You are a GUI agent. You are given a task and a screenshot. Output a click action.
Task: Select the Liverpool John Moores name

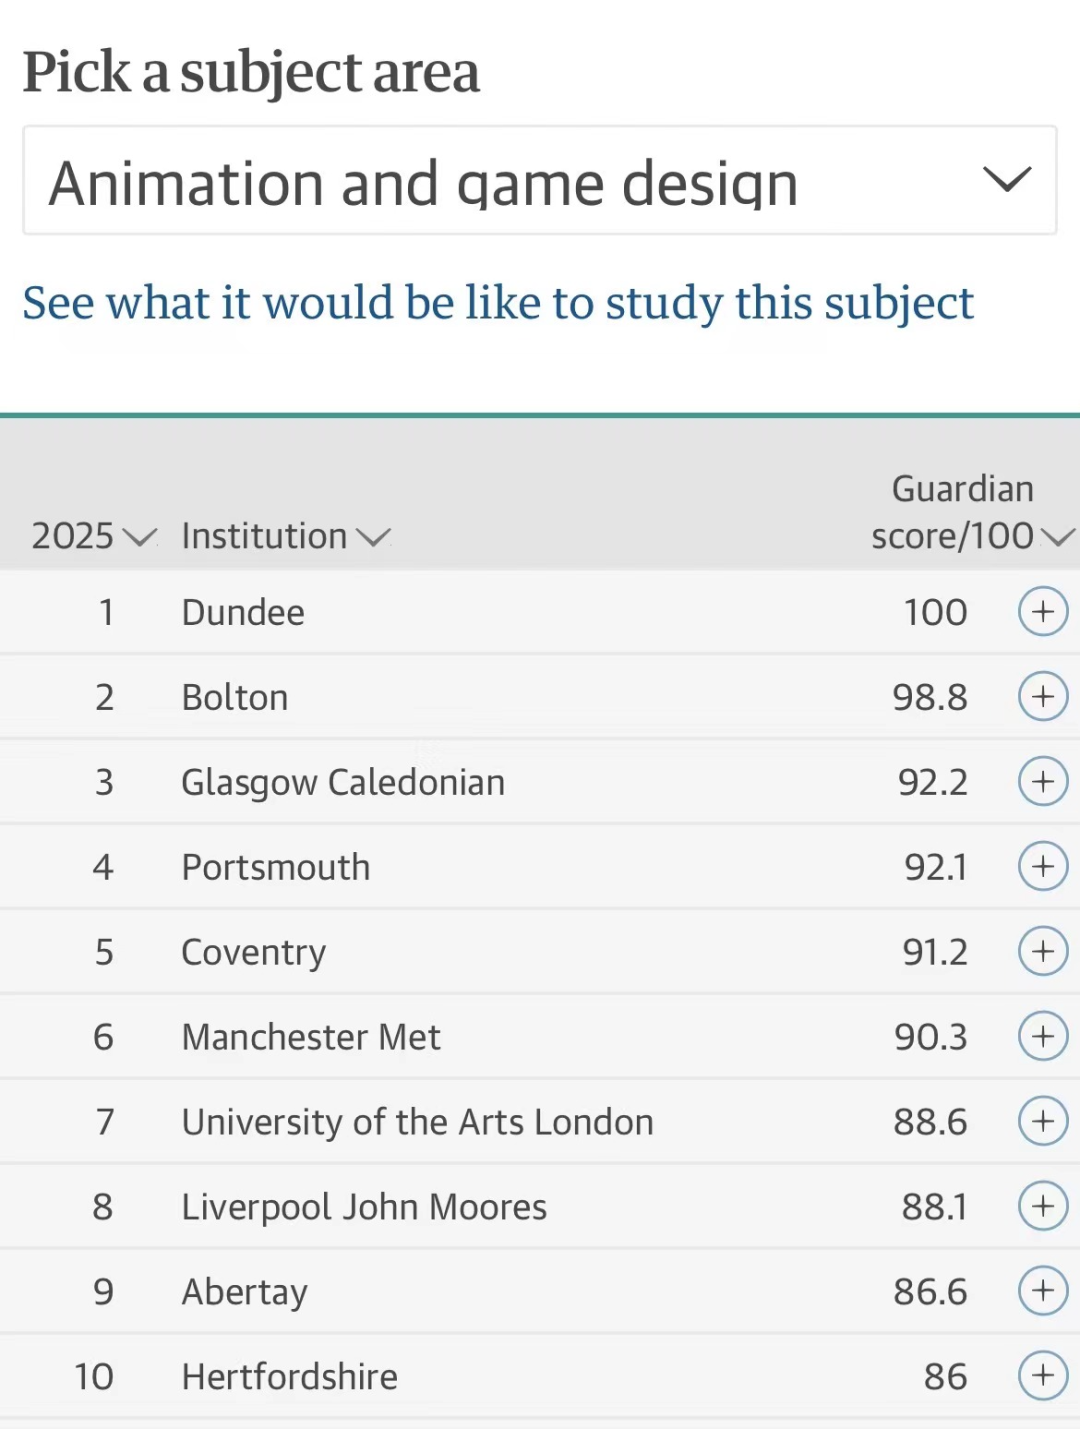(364, 1208)
